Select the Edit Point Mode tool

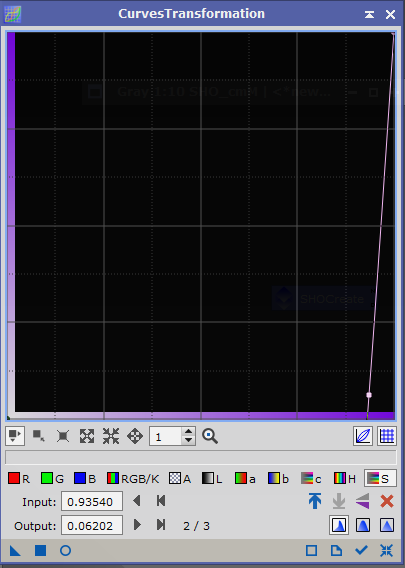pos(15,436)
